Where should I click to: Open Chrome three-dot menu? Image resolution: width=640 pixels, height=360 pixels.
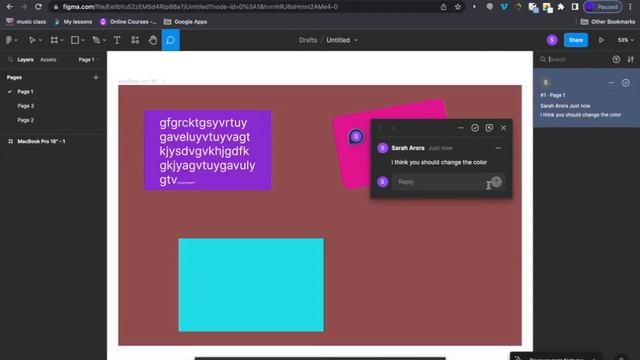[631, 7]
